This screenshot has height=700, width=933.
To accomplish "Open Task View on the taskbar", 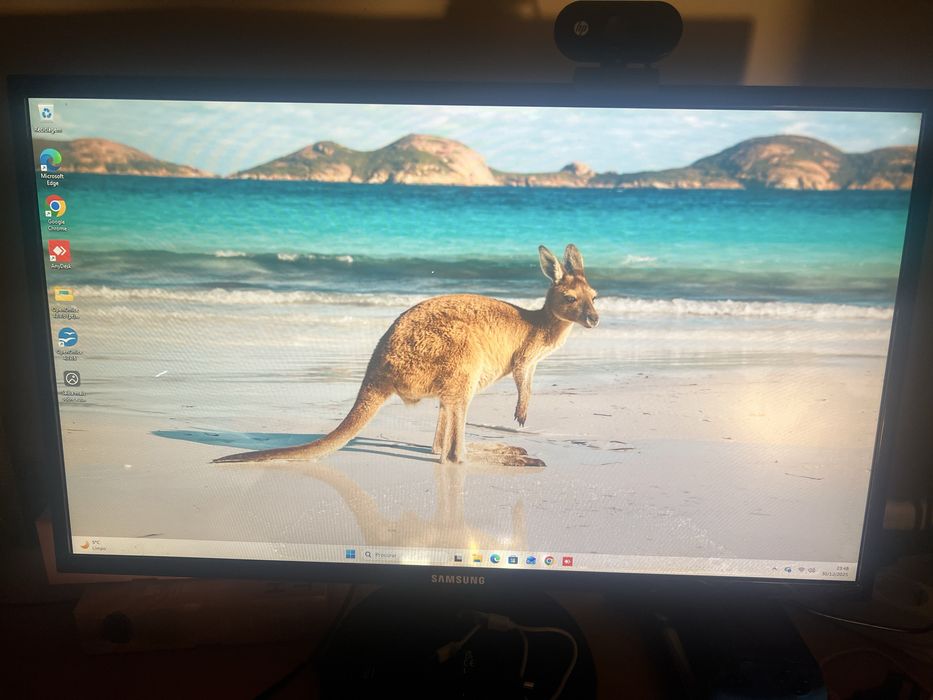I will (458, 558).
